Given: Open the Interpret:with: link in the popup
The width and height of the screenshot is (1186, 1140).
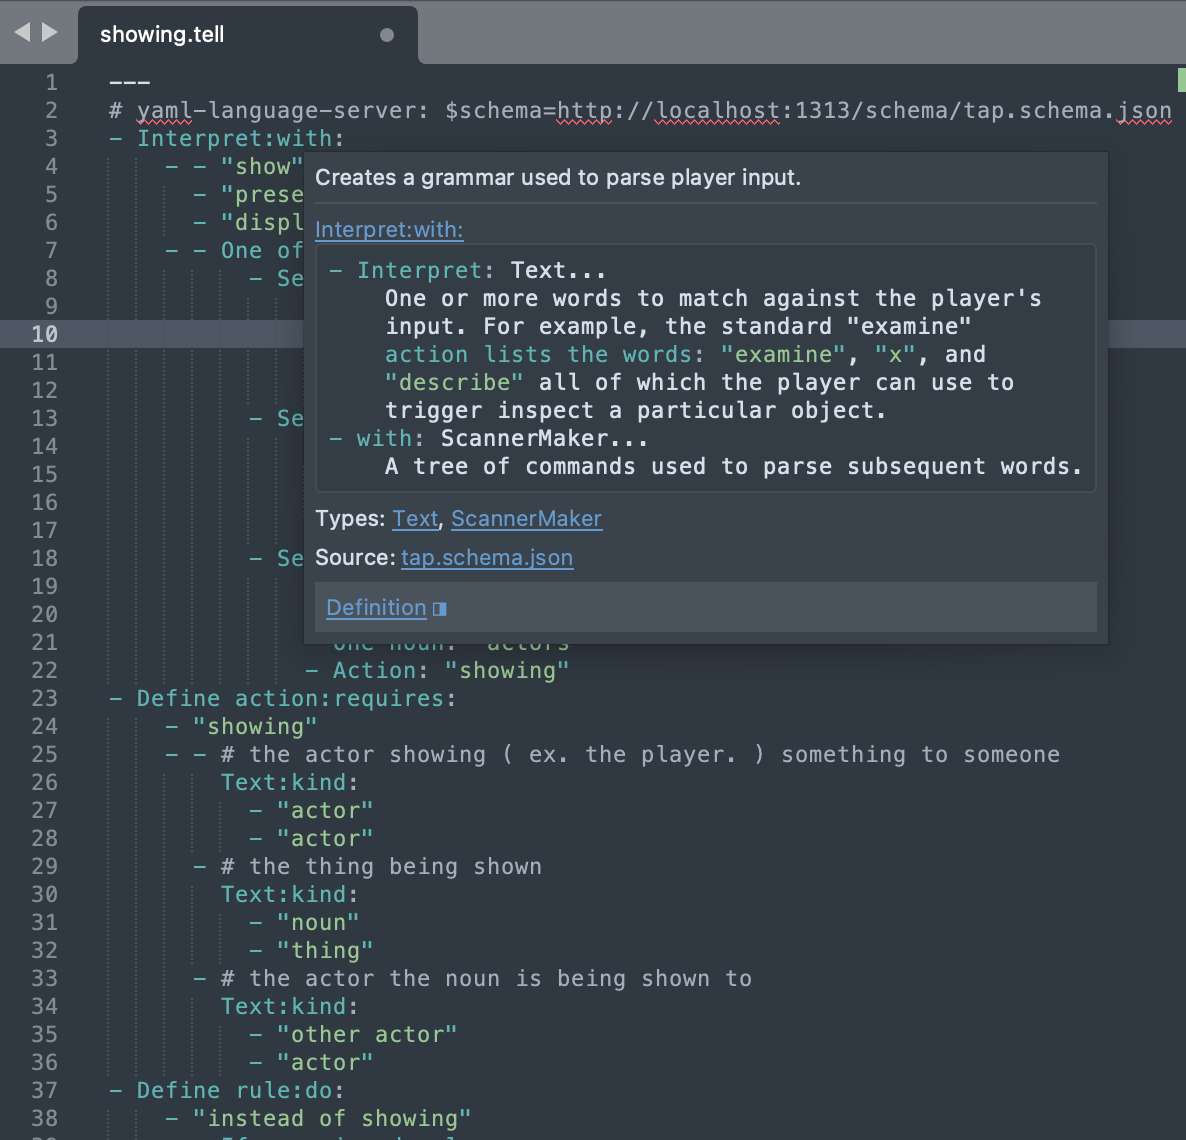Looking at the screenshot, I should pos(389,229).
